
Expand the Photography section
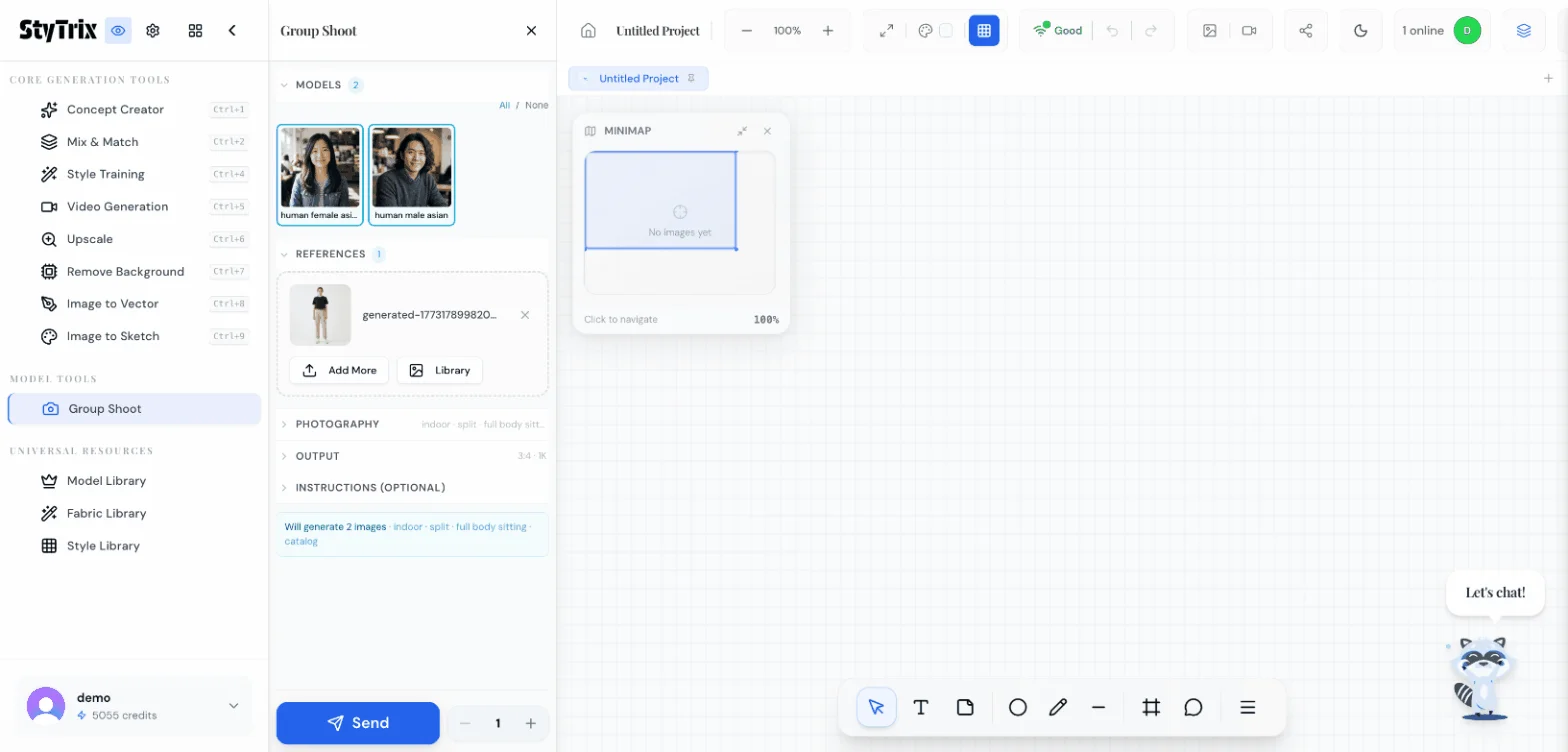tap(337, 424)
